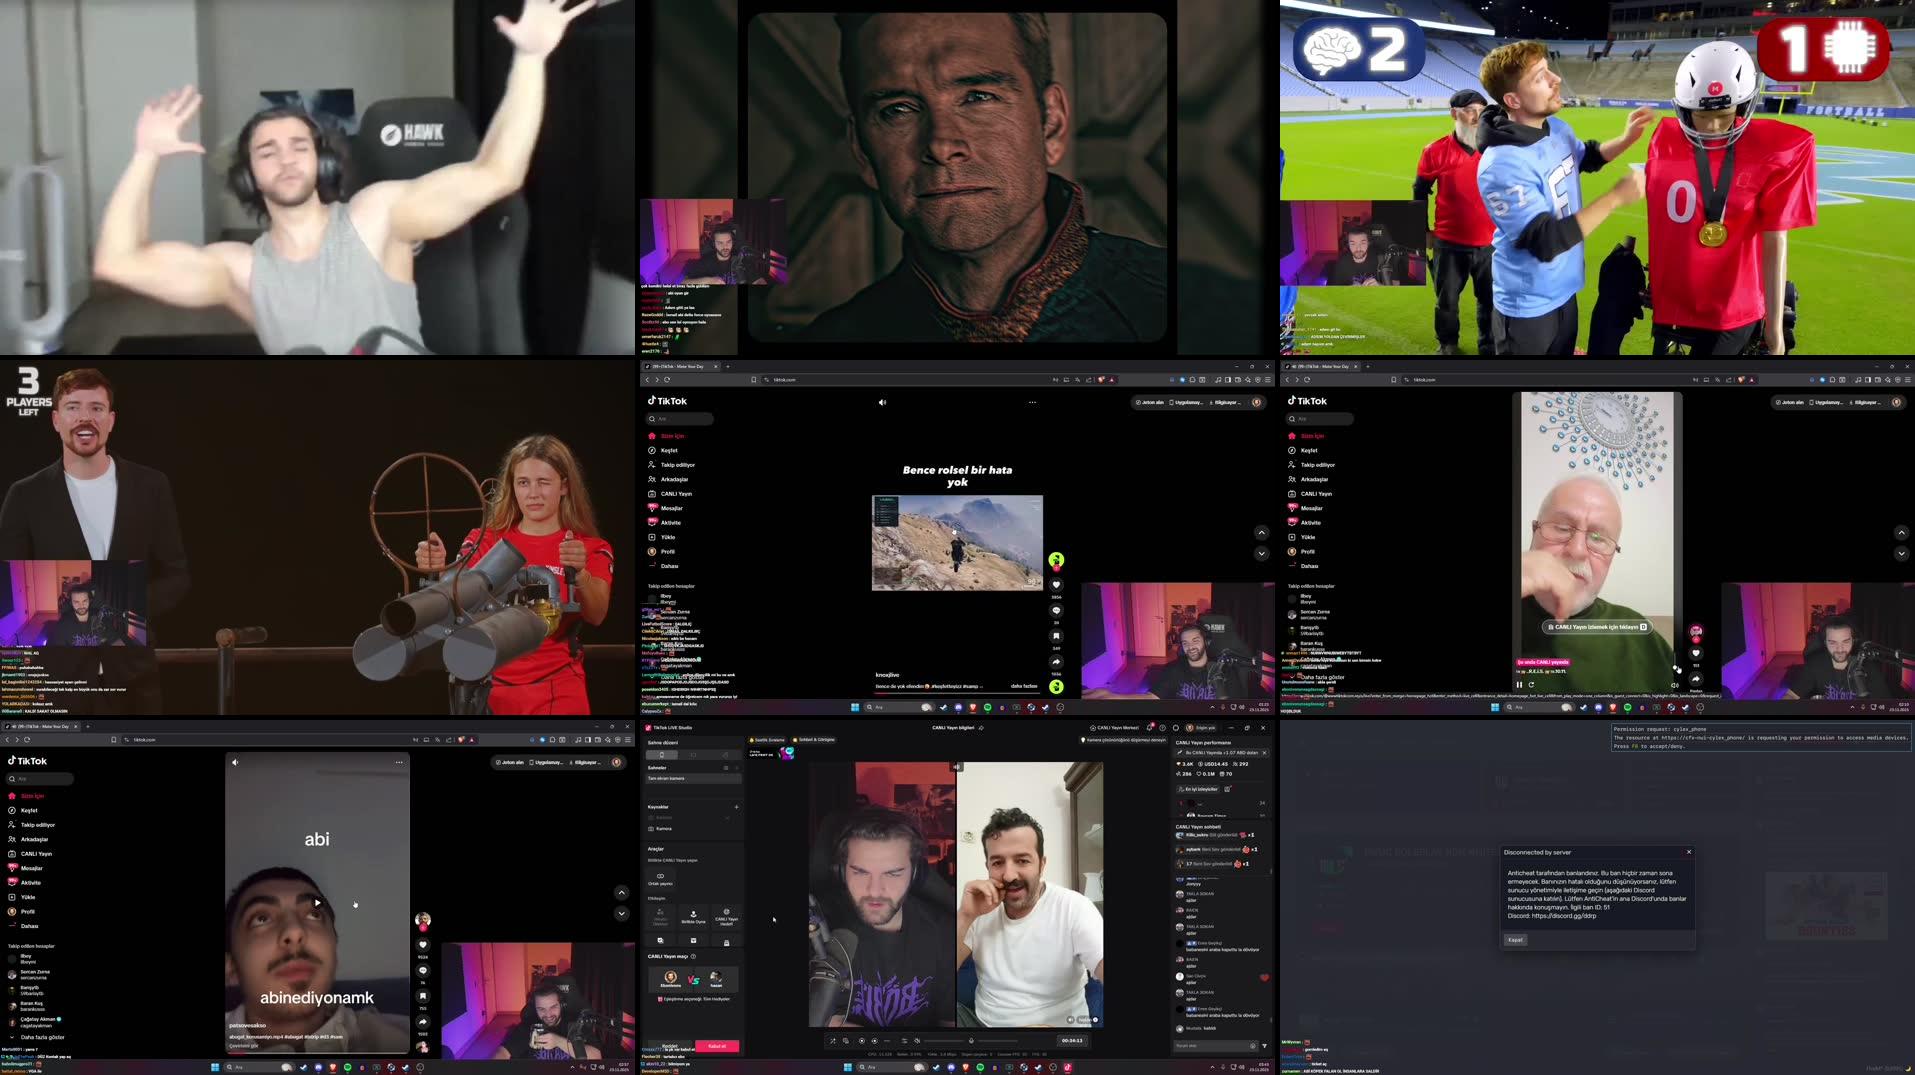The image size is (1915, 1075).
Task: Open the Ortak yayıncı co-host tool
Action: click(x=661, y=878)
